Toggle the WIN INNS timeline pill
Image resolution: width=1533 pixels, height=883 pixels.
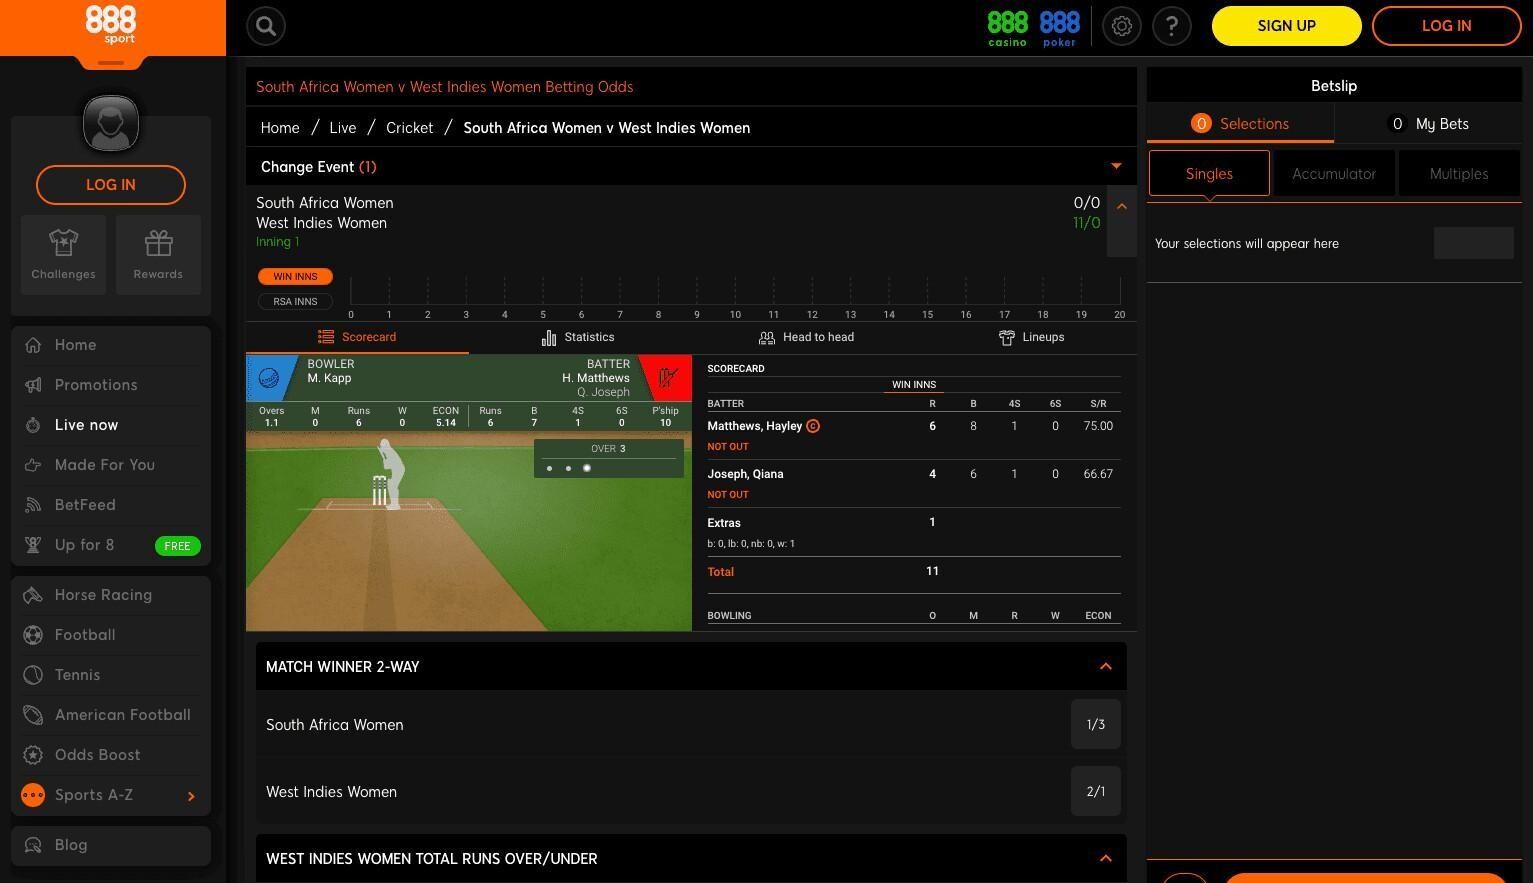tap(295, 276)
